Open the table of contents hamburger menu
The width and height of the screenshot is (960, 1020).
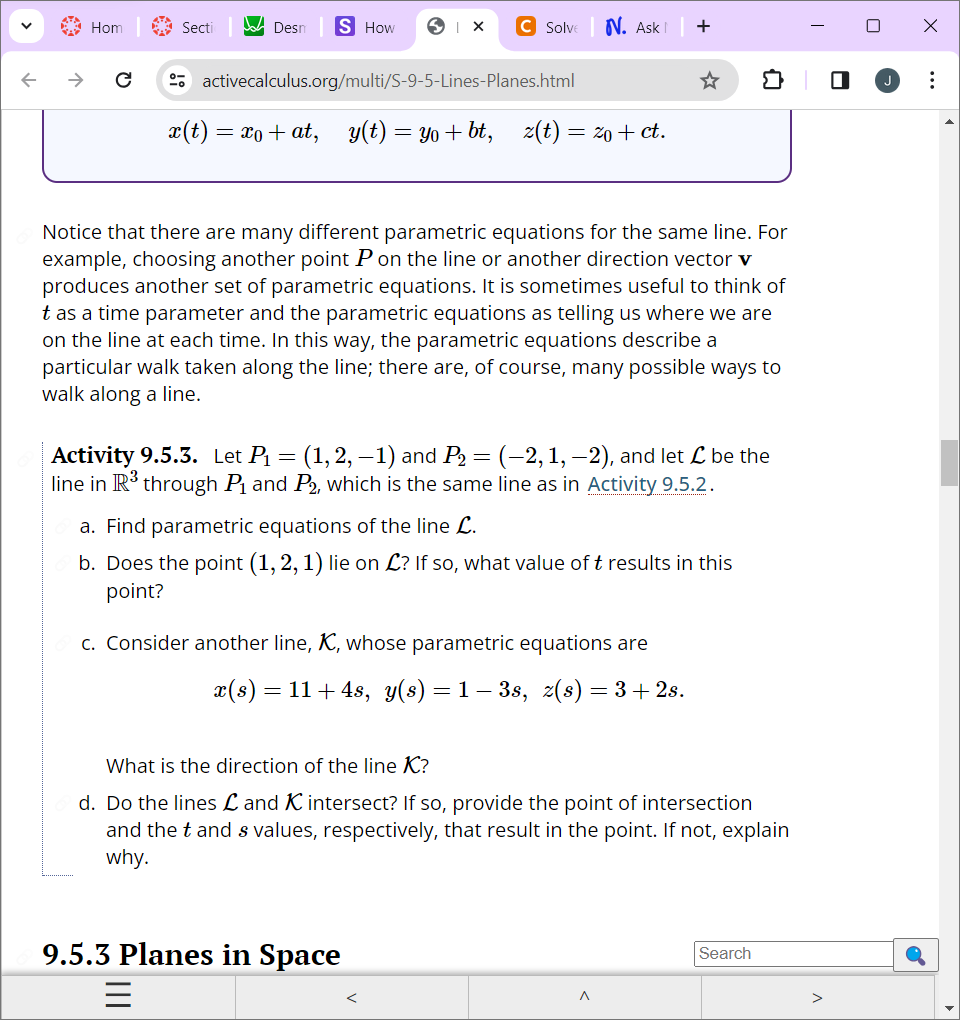tap(117, 995)
